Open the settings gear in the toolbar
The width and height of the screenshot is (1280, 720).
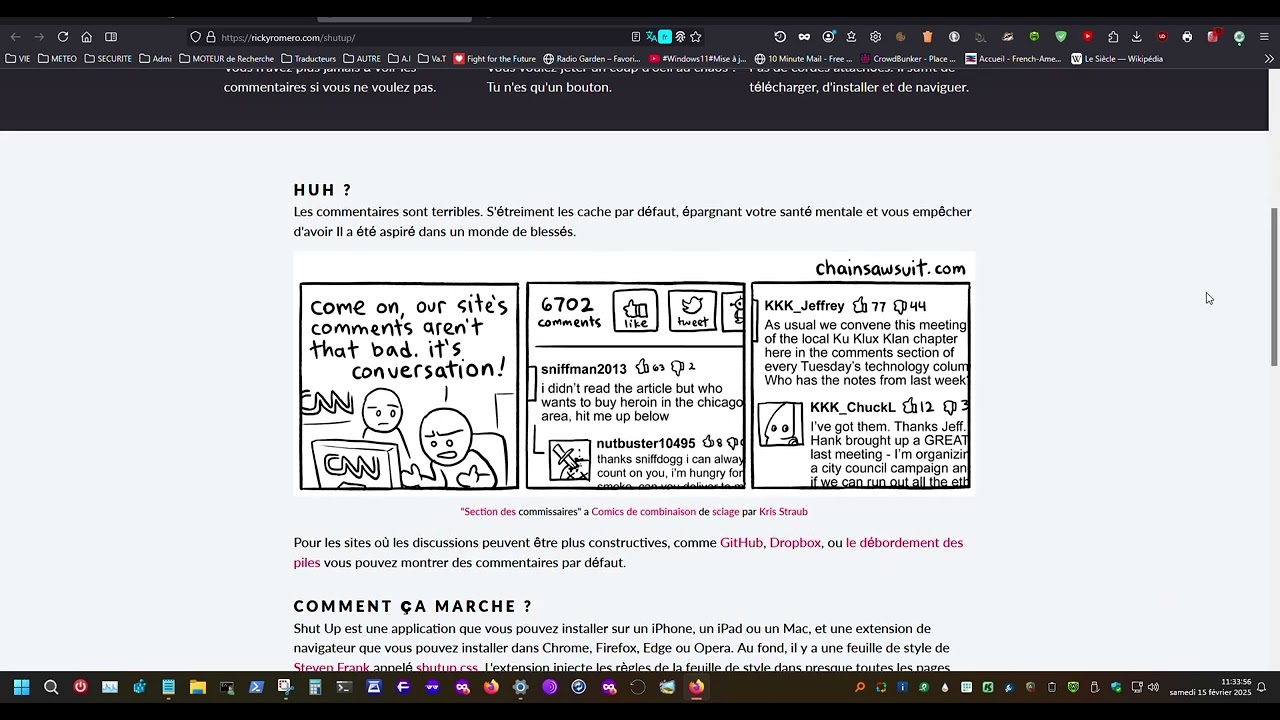point(876,37)
